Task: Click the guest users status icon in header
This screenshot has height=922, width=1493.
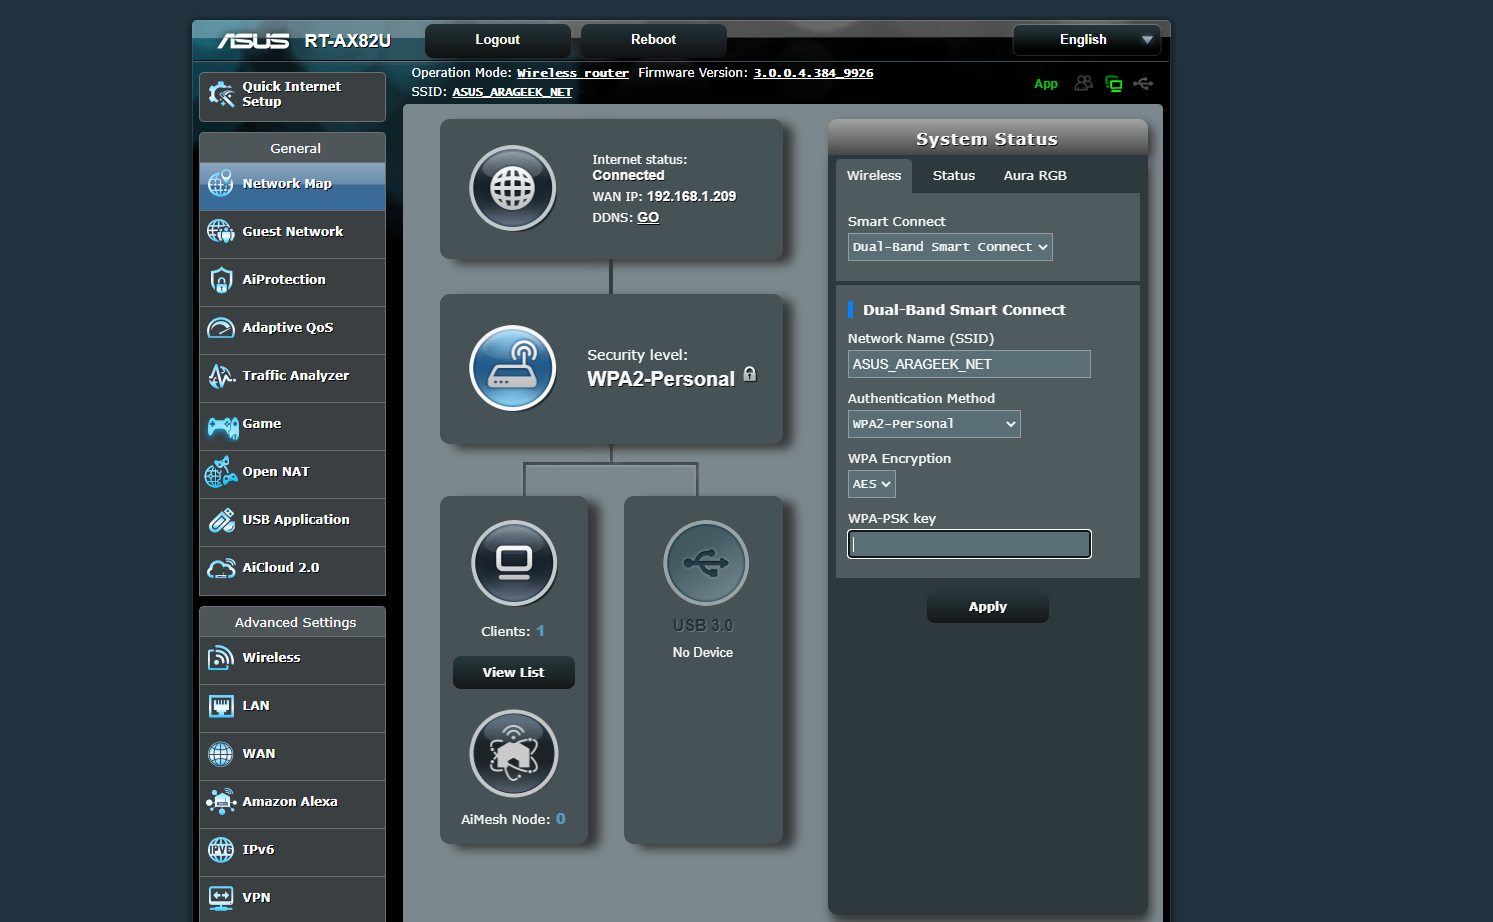Action: click(1083, 83)
